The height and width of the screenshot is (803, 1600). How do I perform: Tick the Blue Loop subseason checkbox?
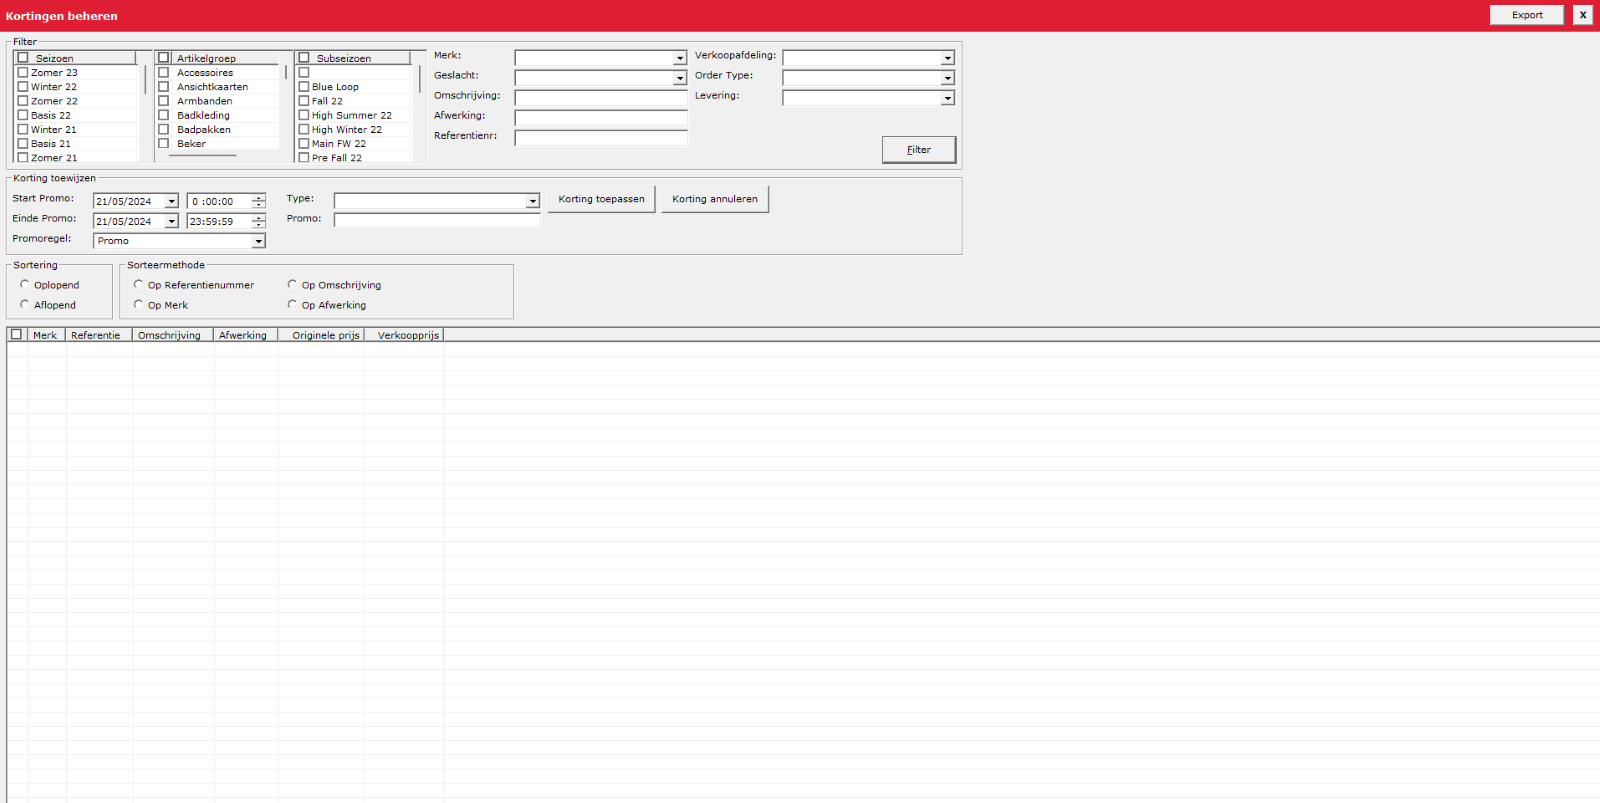coord(304,87)
